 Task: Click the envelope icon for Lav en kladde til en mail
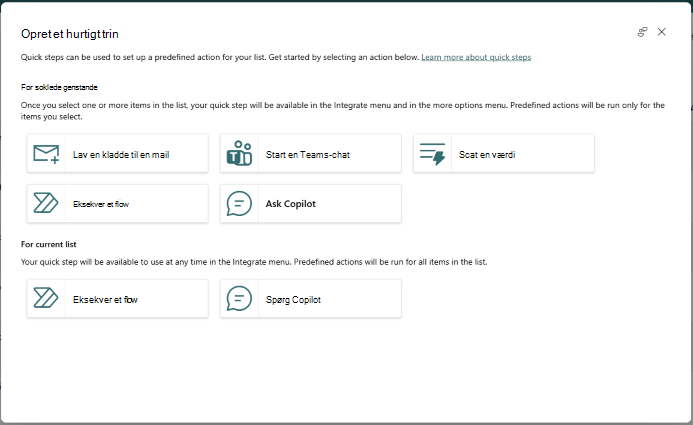tap(46, 154)
